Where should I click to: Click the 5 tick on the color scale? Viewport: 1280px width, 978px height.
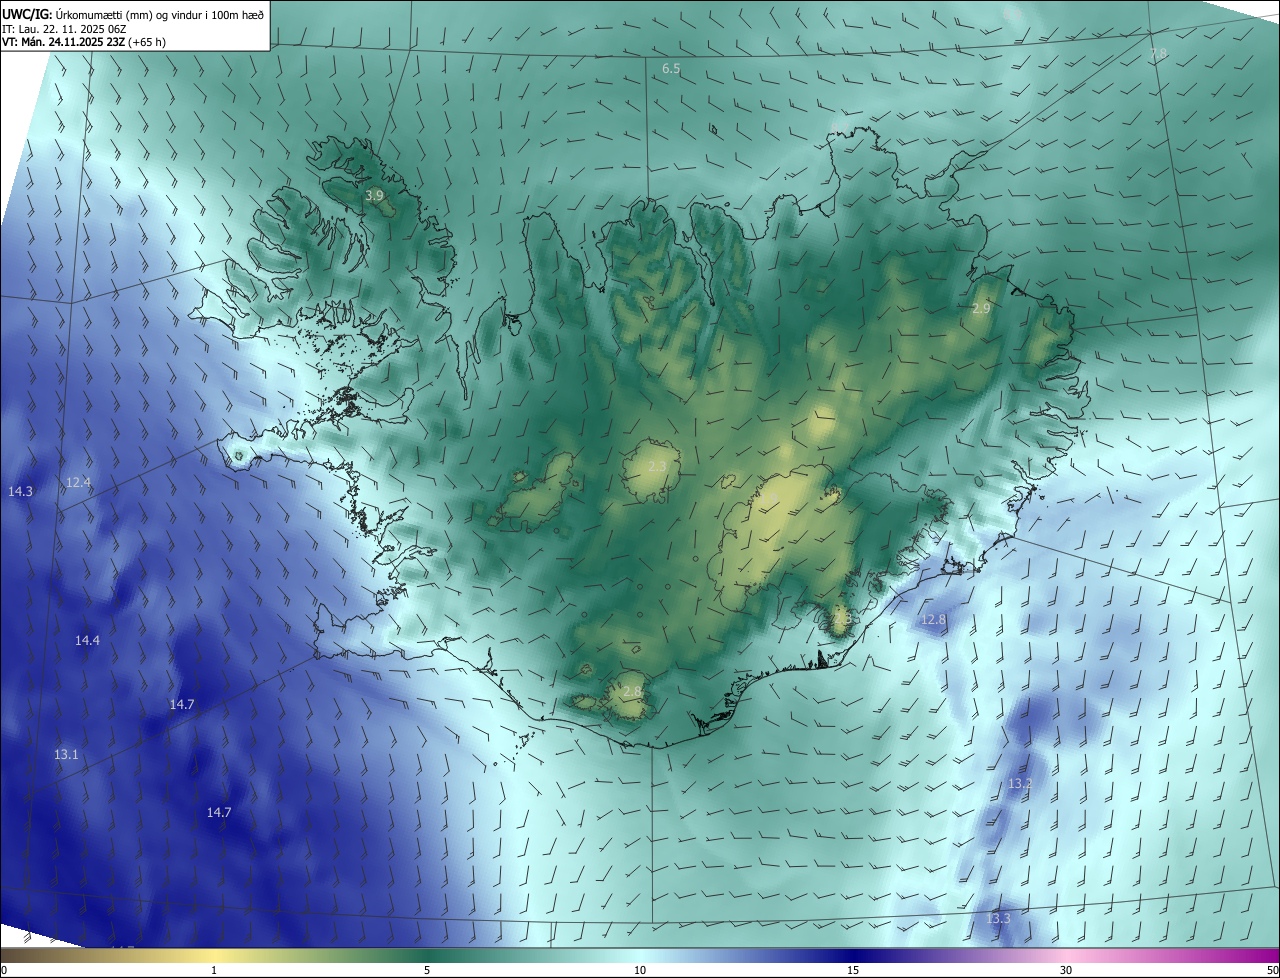[427, 970]
